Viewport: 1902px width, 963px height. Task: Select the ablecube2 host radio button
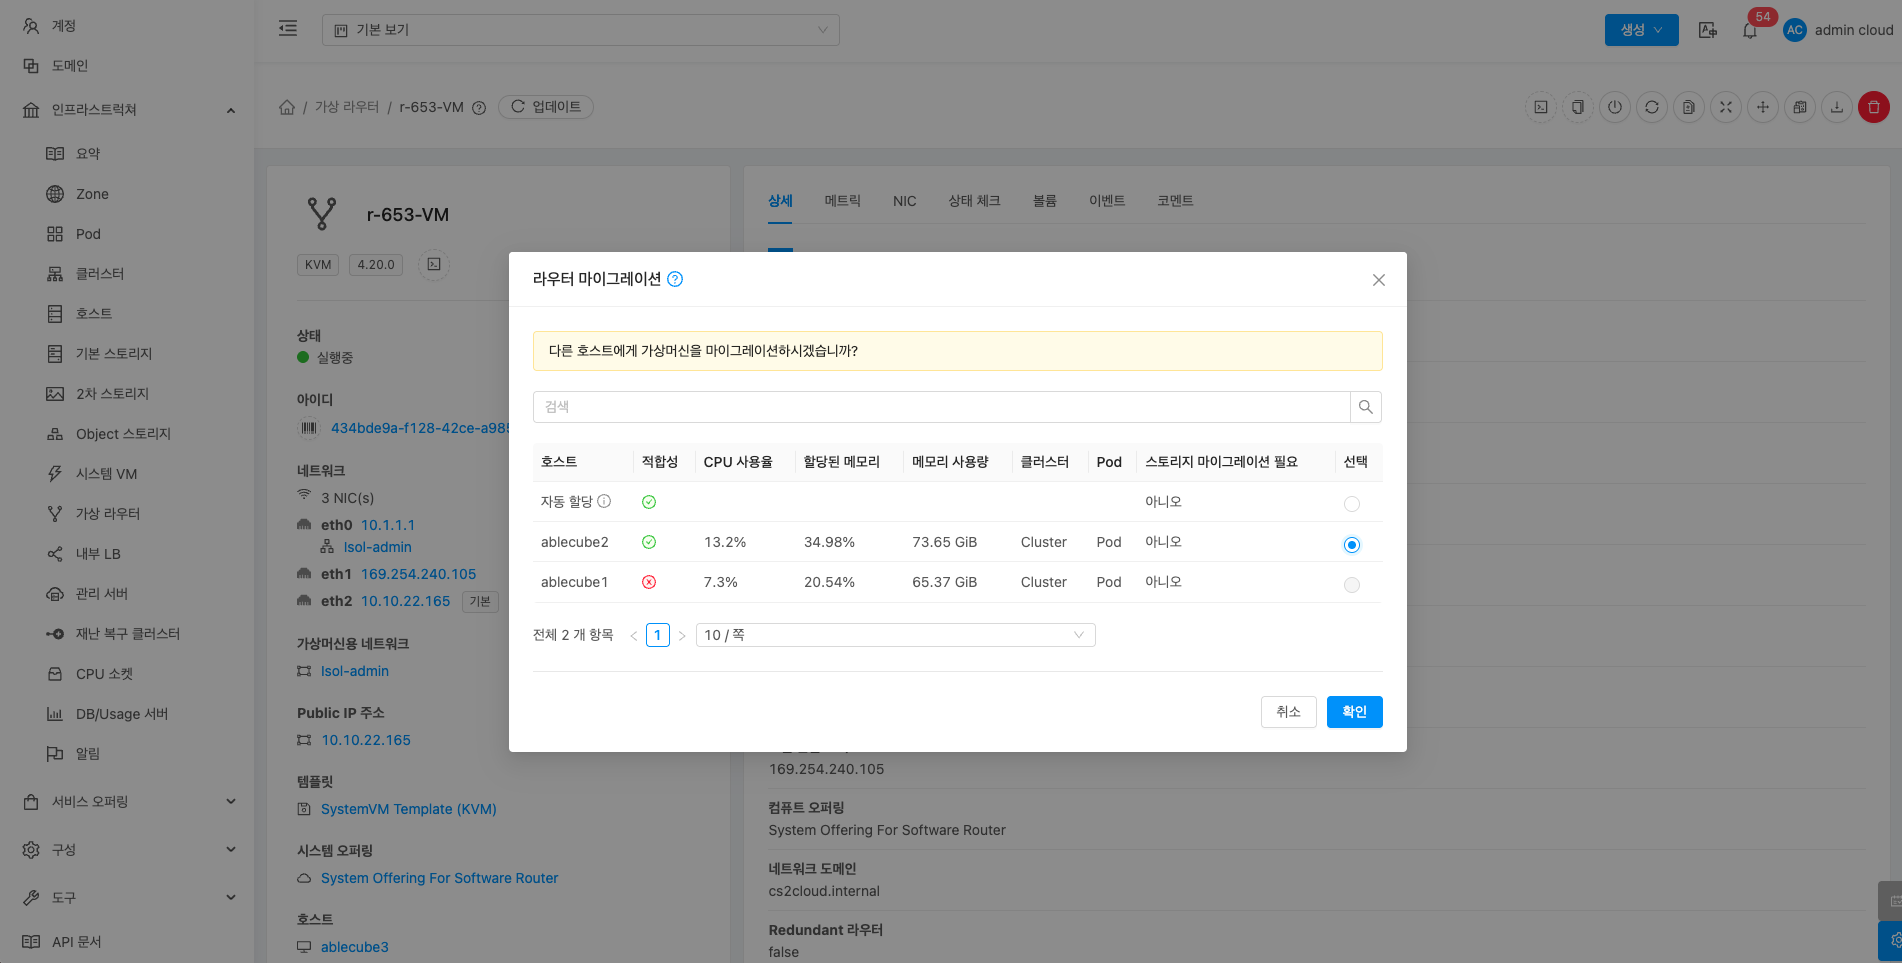[x=1351, y=545]
